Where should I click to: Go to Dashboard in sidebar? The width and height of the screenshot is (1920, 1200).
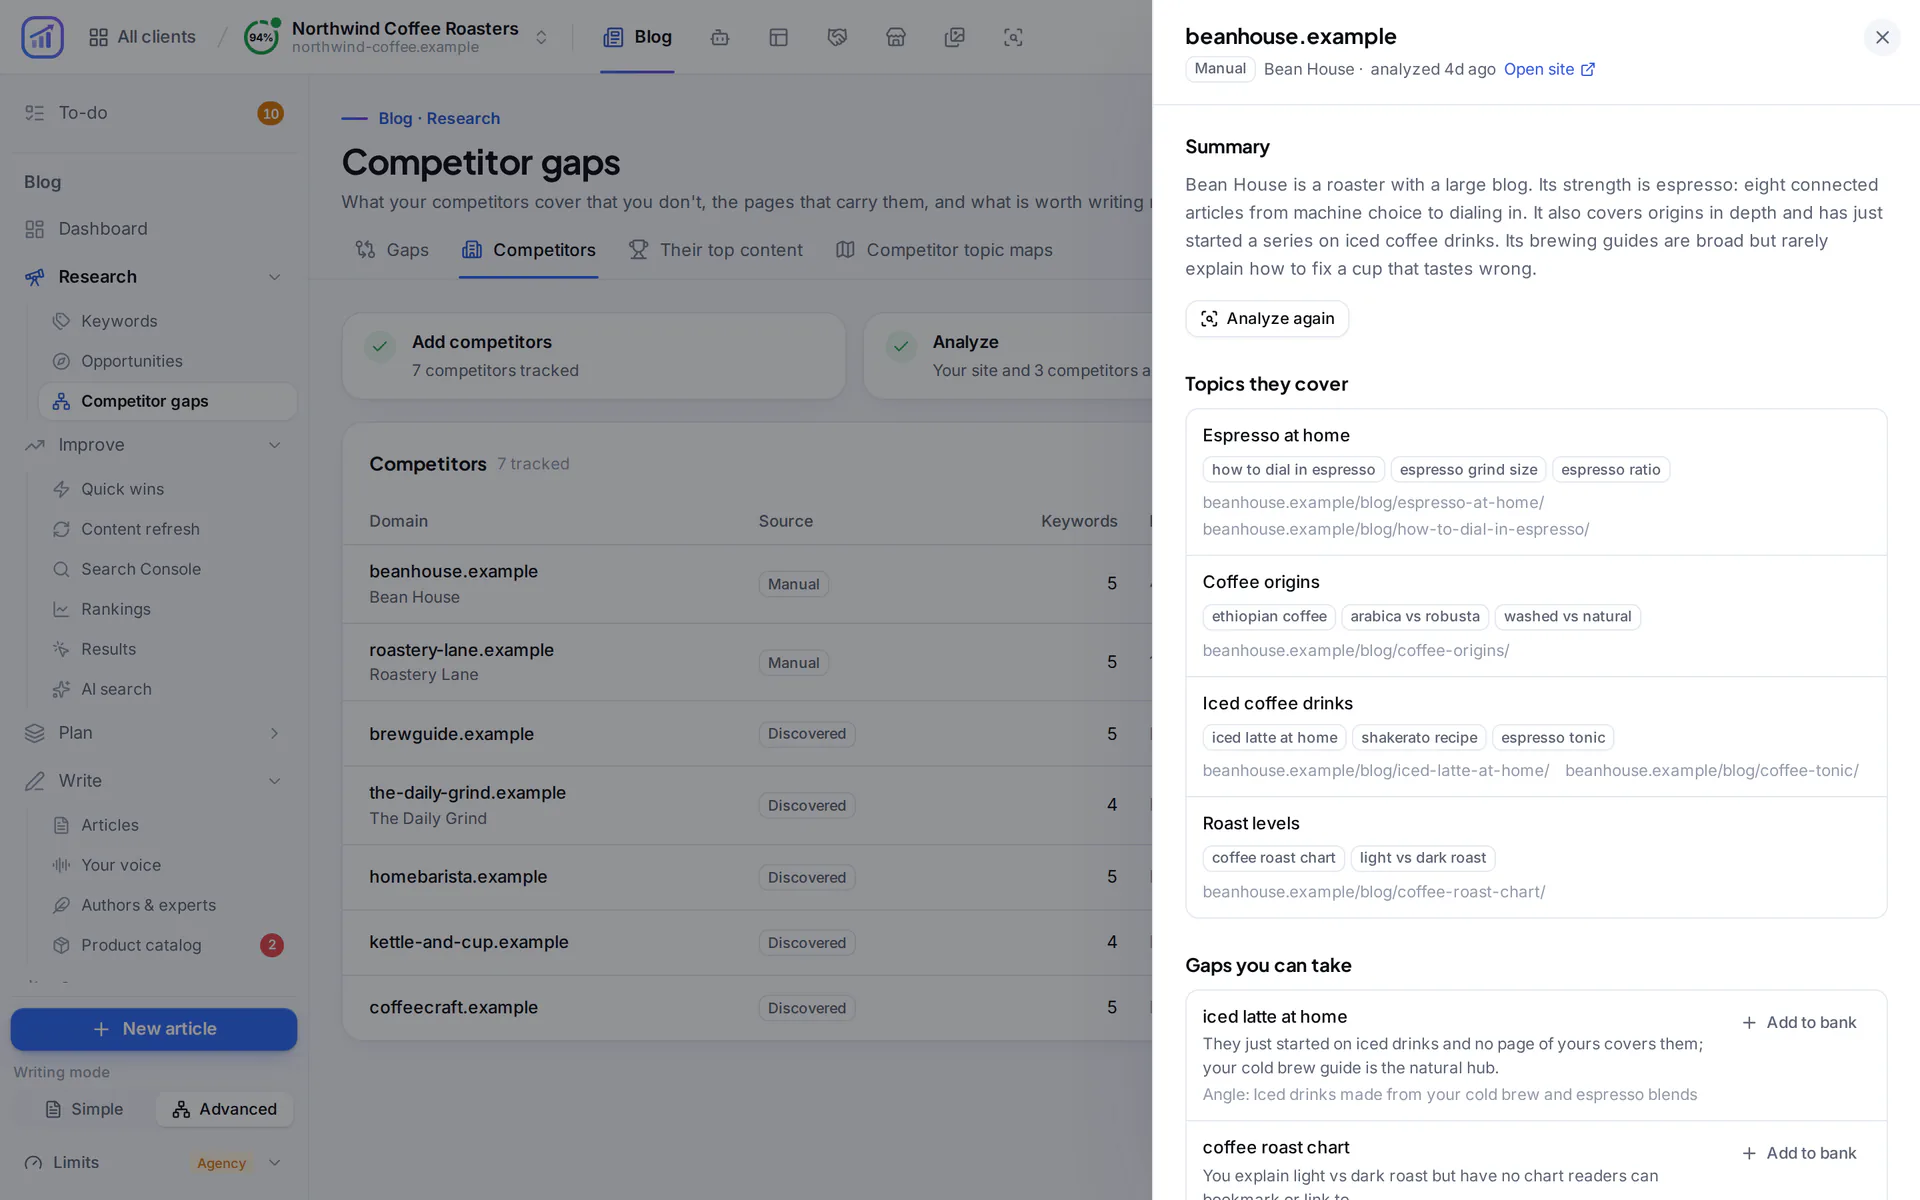pyautogui.click(x=154, y=229)
